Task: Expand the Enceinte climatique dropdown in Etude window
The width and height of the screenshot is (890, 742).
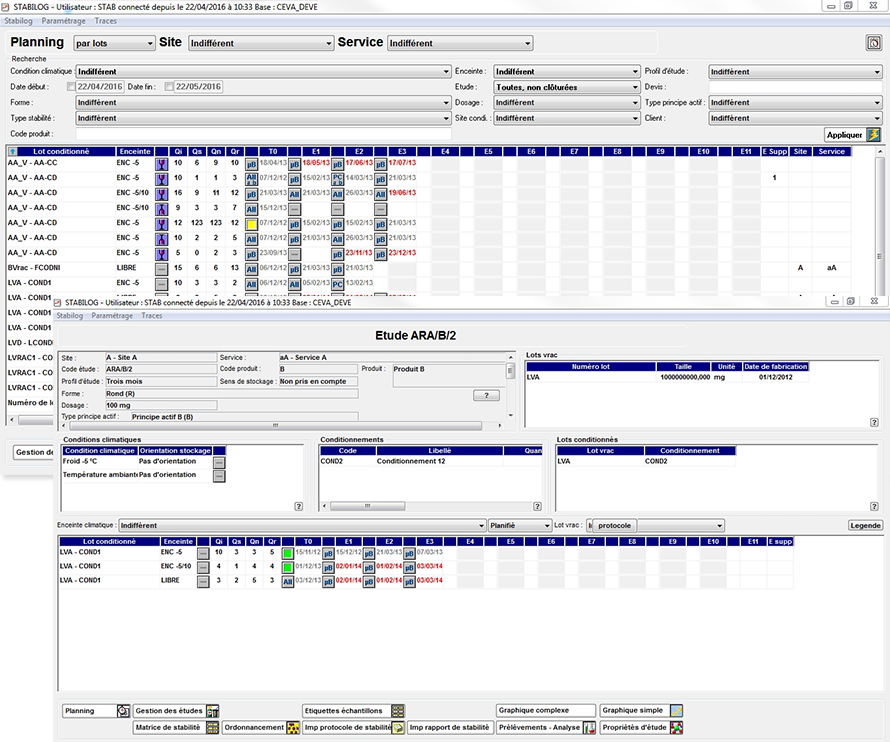Action: pos(302,526)
